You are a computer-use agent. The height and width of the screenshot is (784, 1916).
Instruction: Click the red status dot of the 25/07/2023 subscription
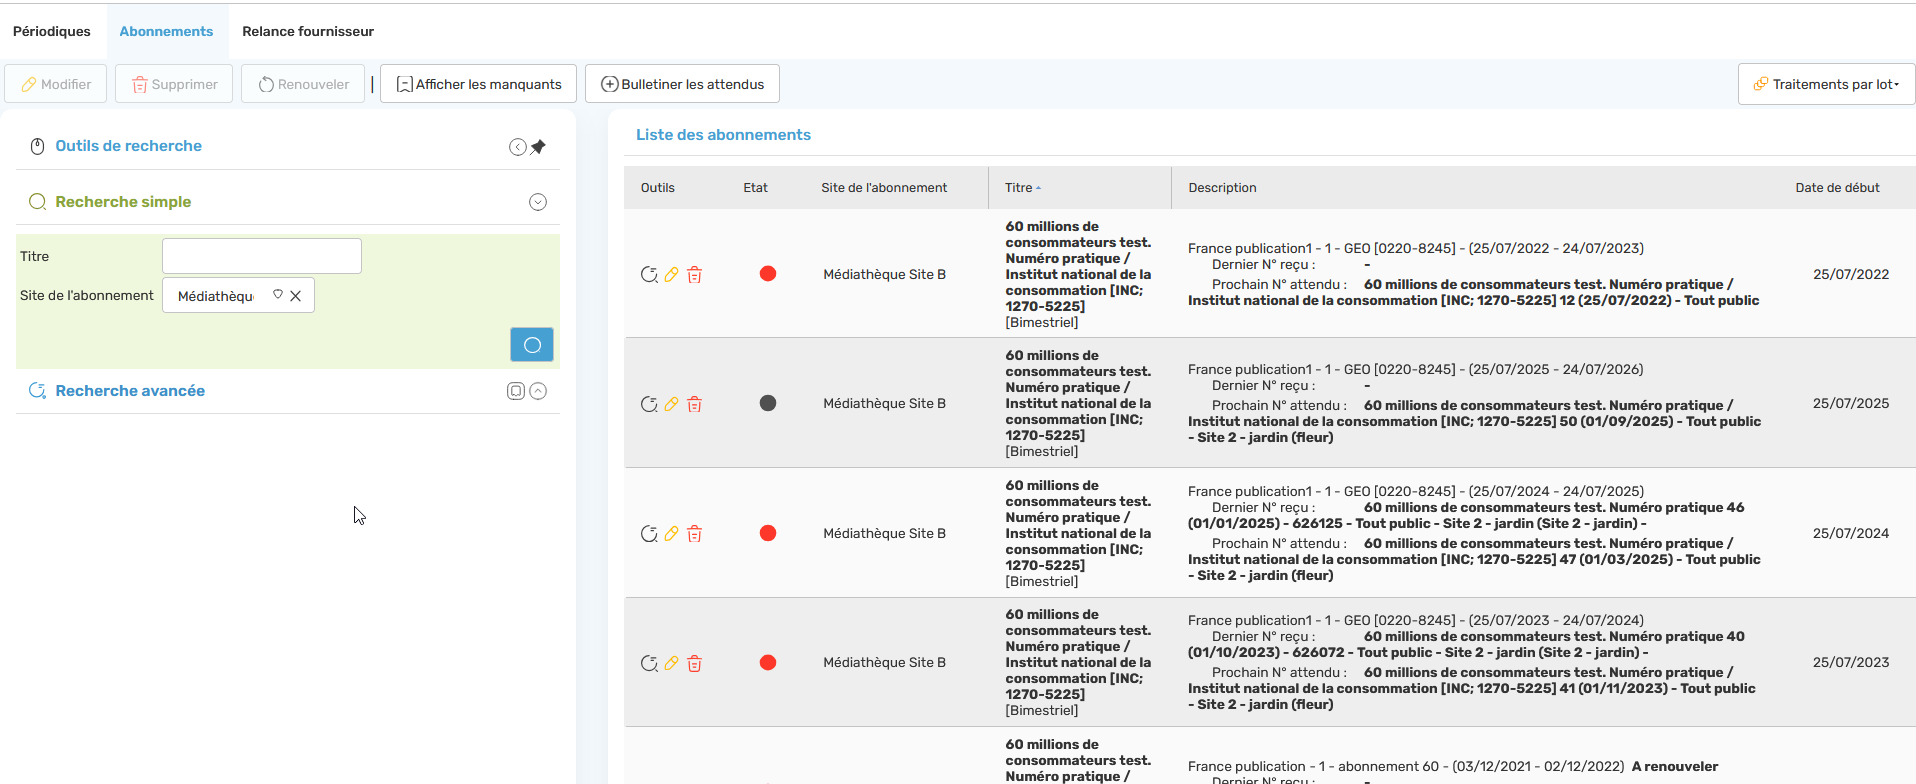click(768, 662)
